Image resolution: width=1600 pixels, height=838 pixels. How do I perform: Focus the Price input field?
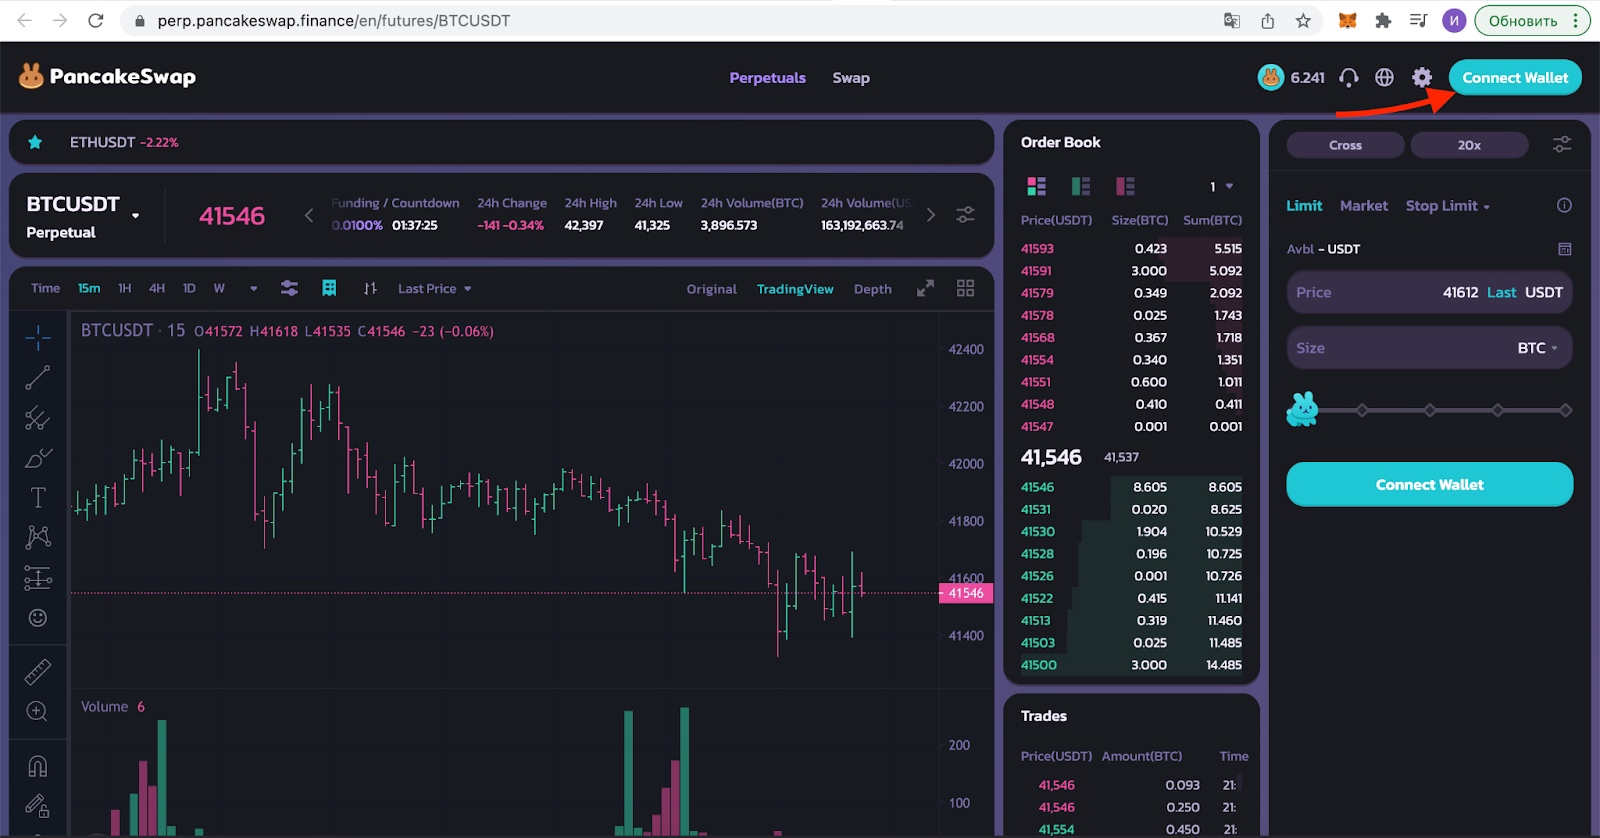click(x=1429, y=292)
